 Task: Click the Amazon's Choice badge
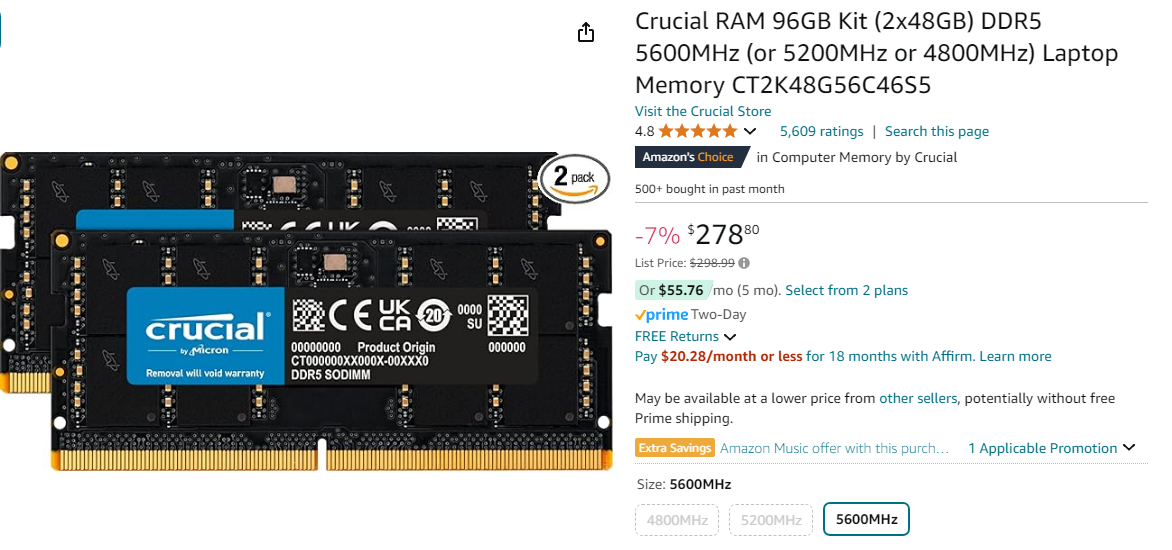[x=691, y=157]
